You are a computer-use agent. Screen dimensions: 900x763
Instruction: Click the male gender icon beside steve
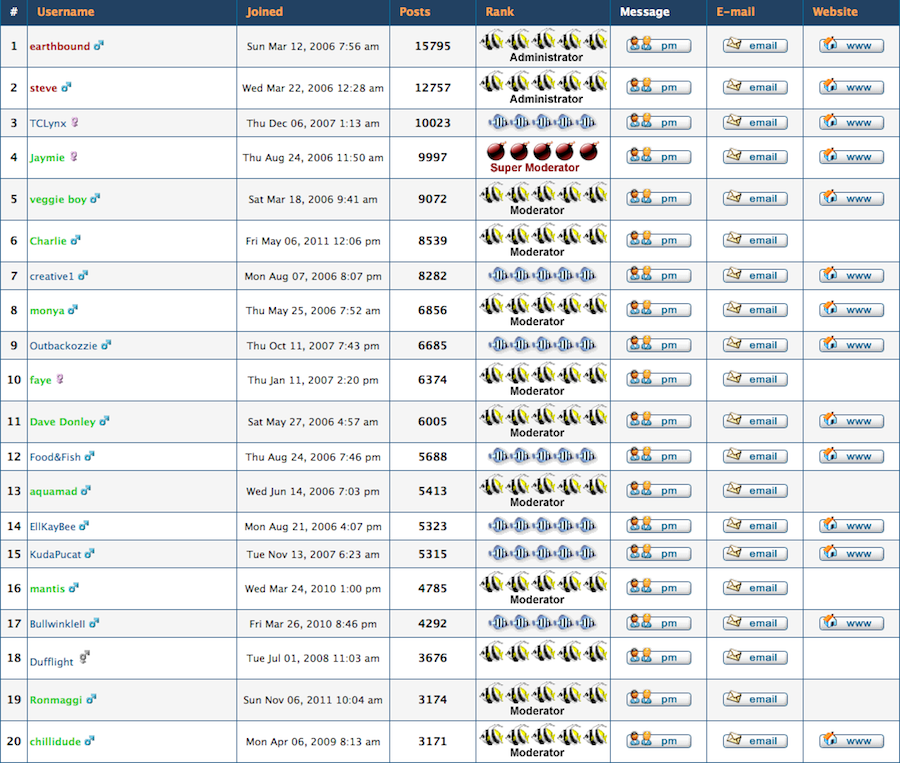(x=67, y=87)
